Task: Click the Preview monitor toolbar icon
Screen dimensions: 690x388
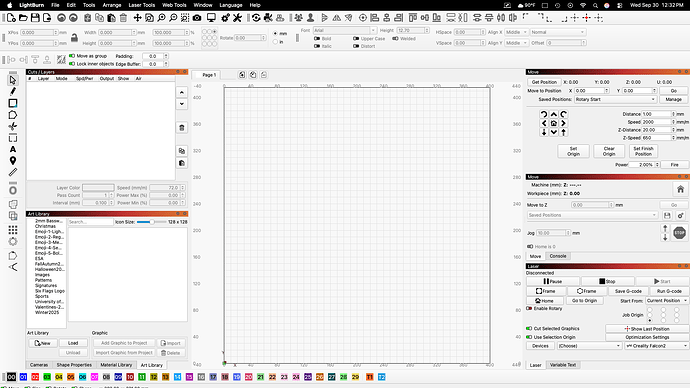Action: coord(211,18)
